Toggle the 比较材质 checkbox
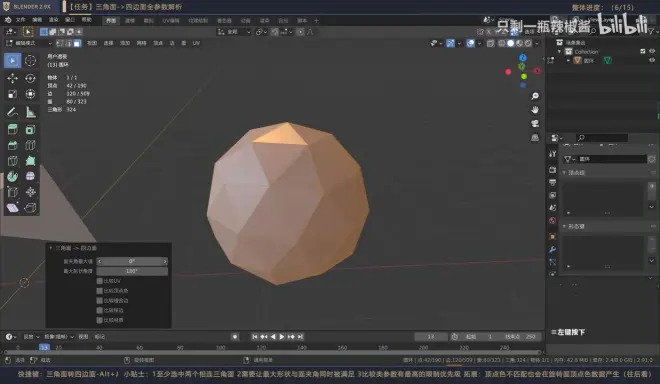This screenshot has width=660, height=384. 100,320
